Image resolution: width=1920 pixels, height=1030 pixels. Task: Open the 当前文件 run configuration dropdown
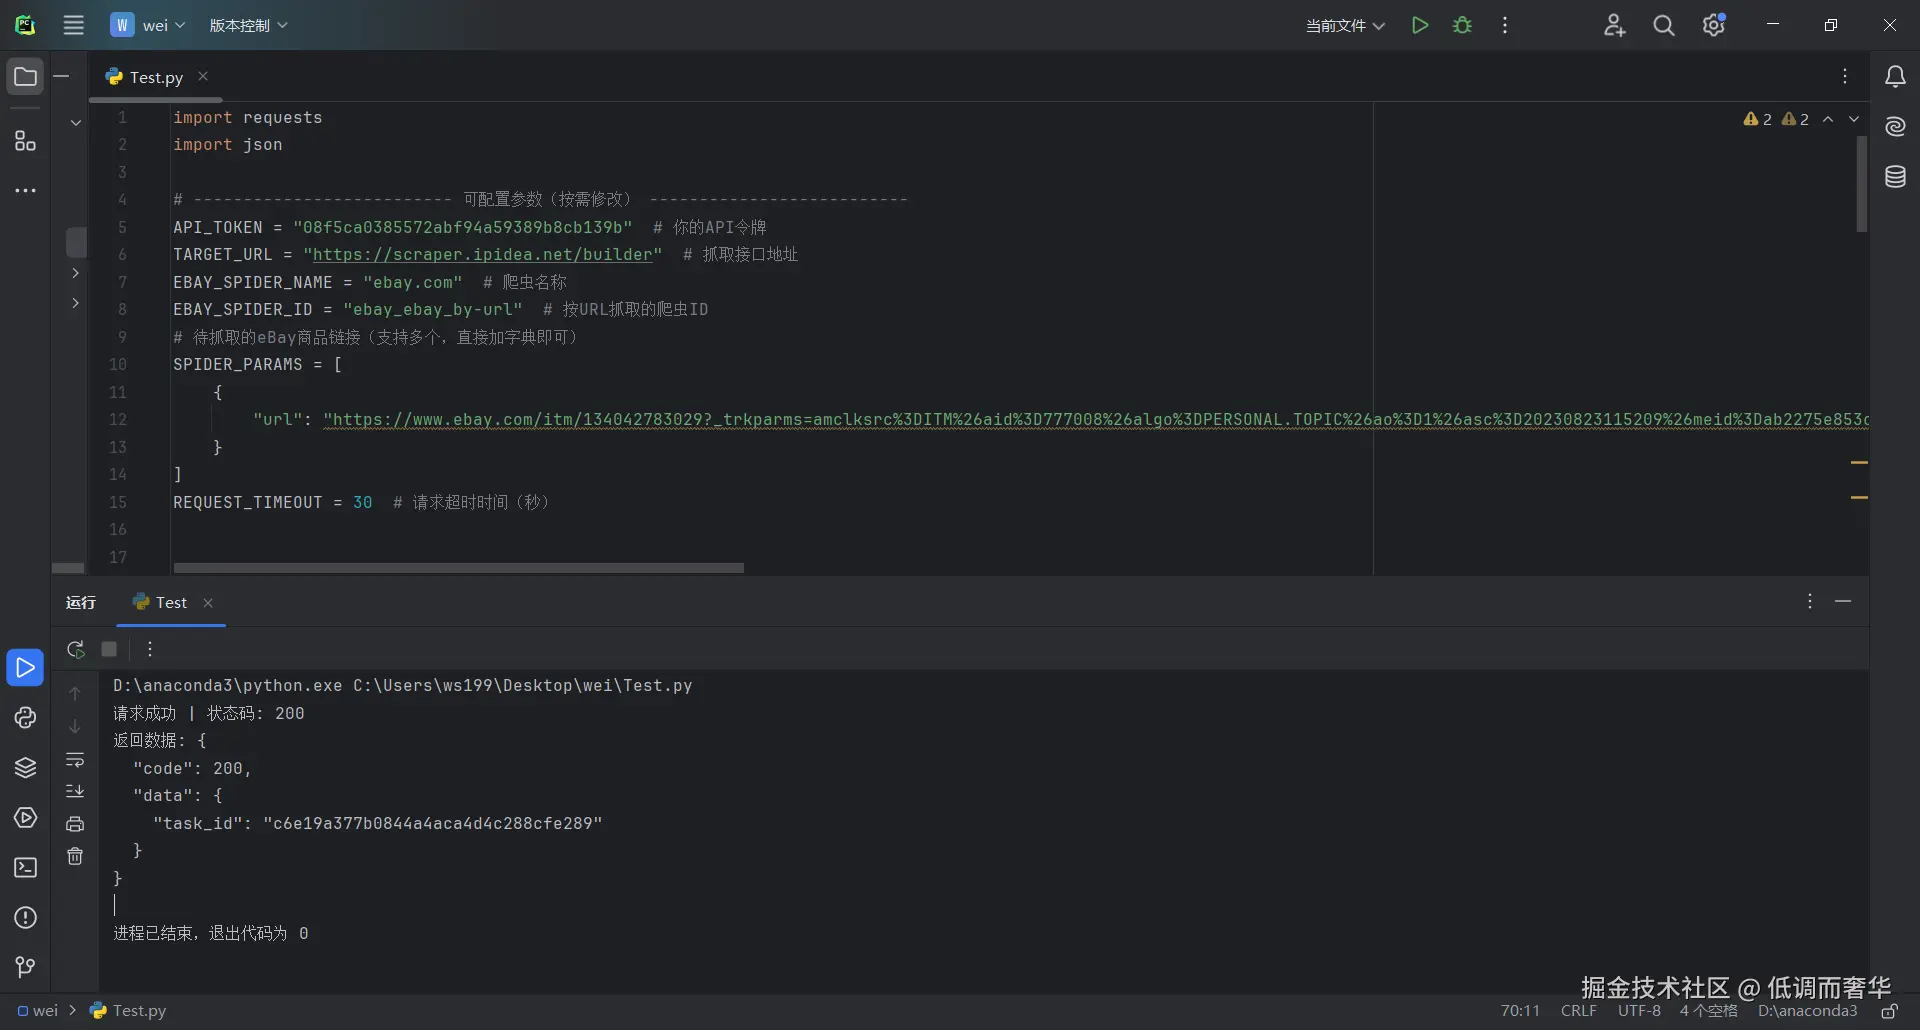(1344, 25)
